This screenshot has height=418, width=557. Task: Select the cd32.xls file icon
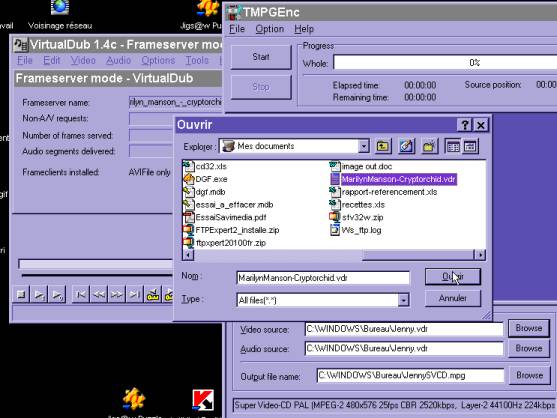pyautogui.click(x=189, y=166)
